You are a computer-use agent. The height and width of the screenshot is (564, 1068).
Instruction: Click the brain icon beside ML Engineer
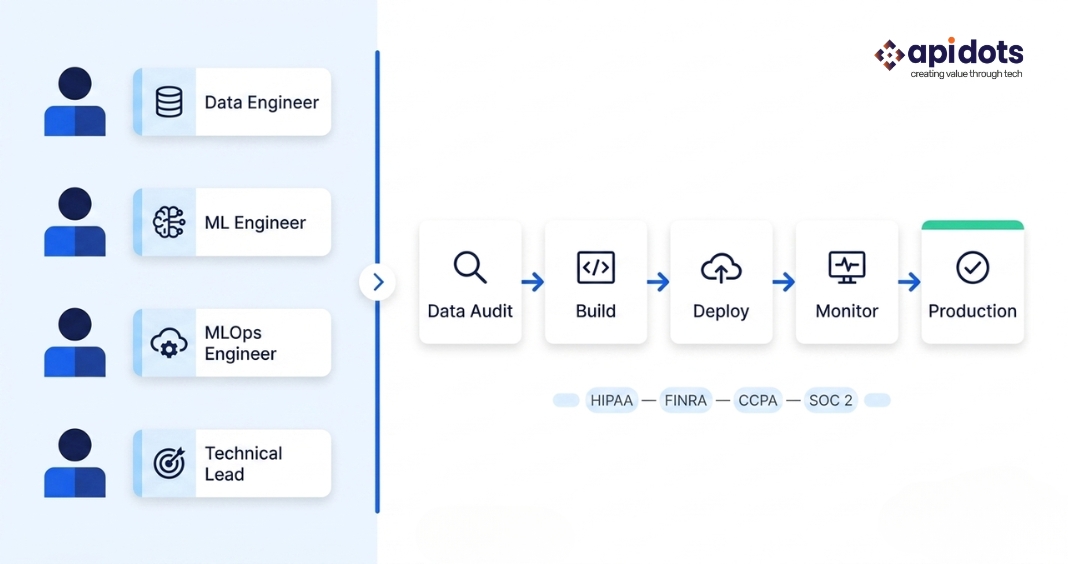[169, 223]
